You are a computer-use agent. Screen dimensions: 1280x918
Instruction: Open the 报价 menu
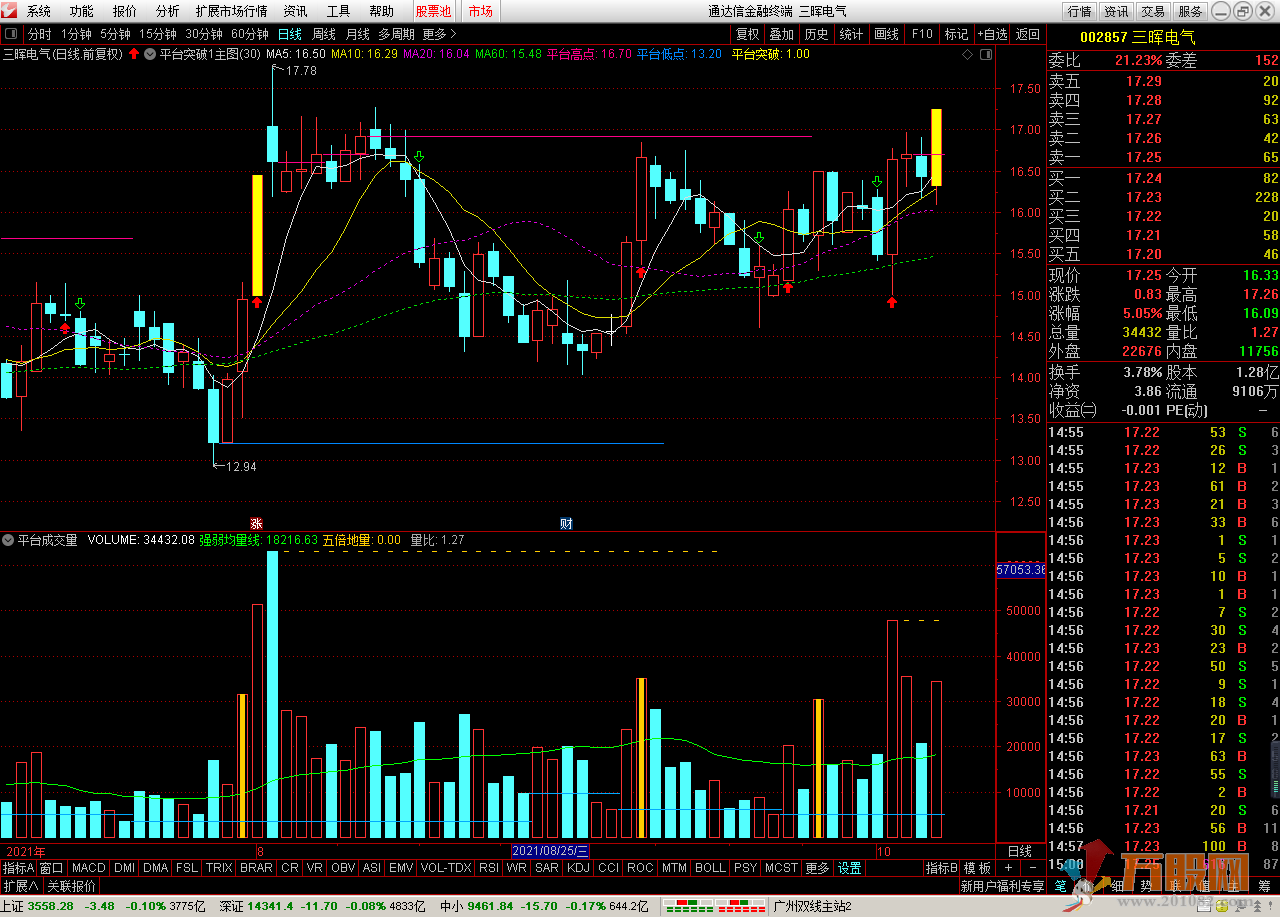click(x=125, y=11)
